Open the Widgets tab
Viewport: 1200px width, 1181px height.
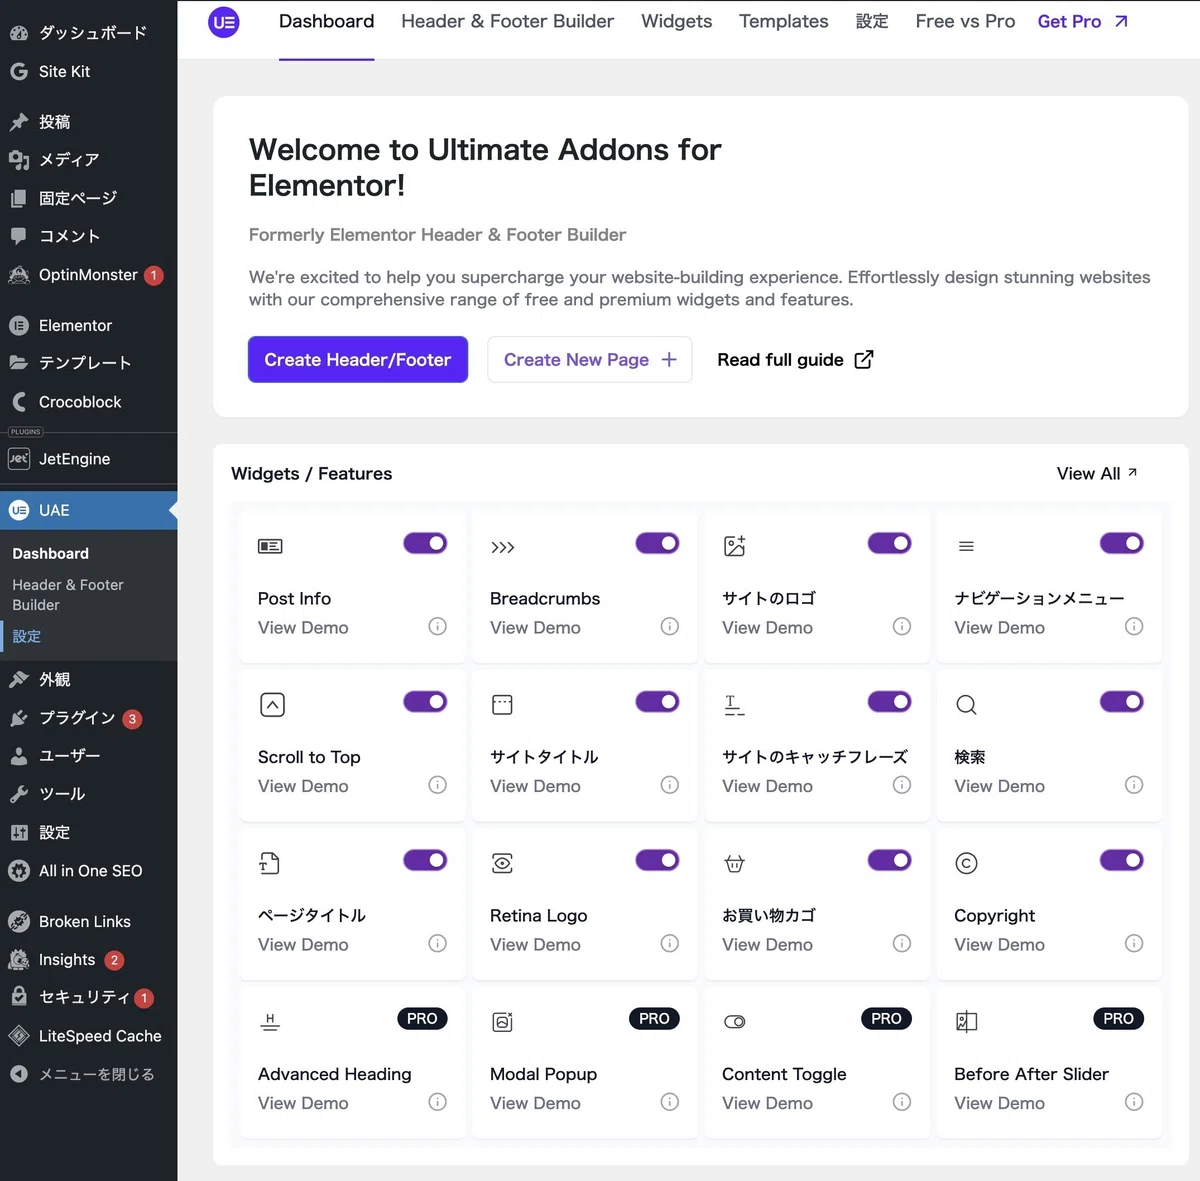677,21
